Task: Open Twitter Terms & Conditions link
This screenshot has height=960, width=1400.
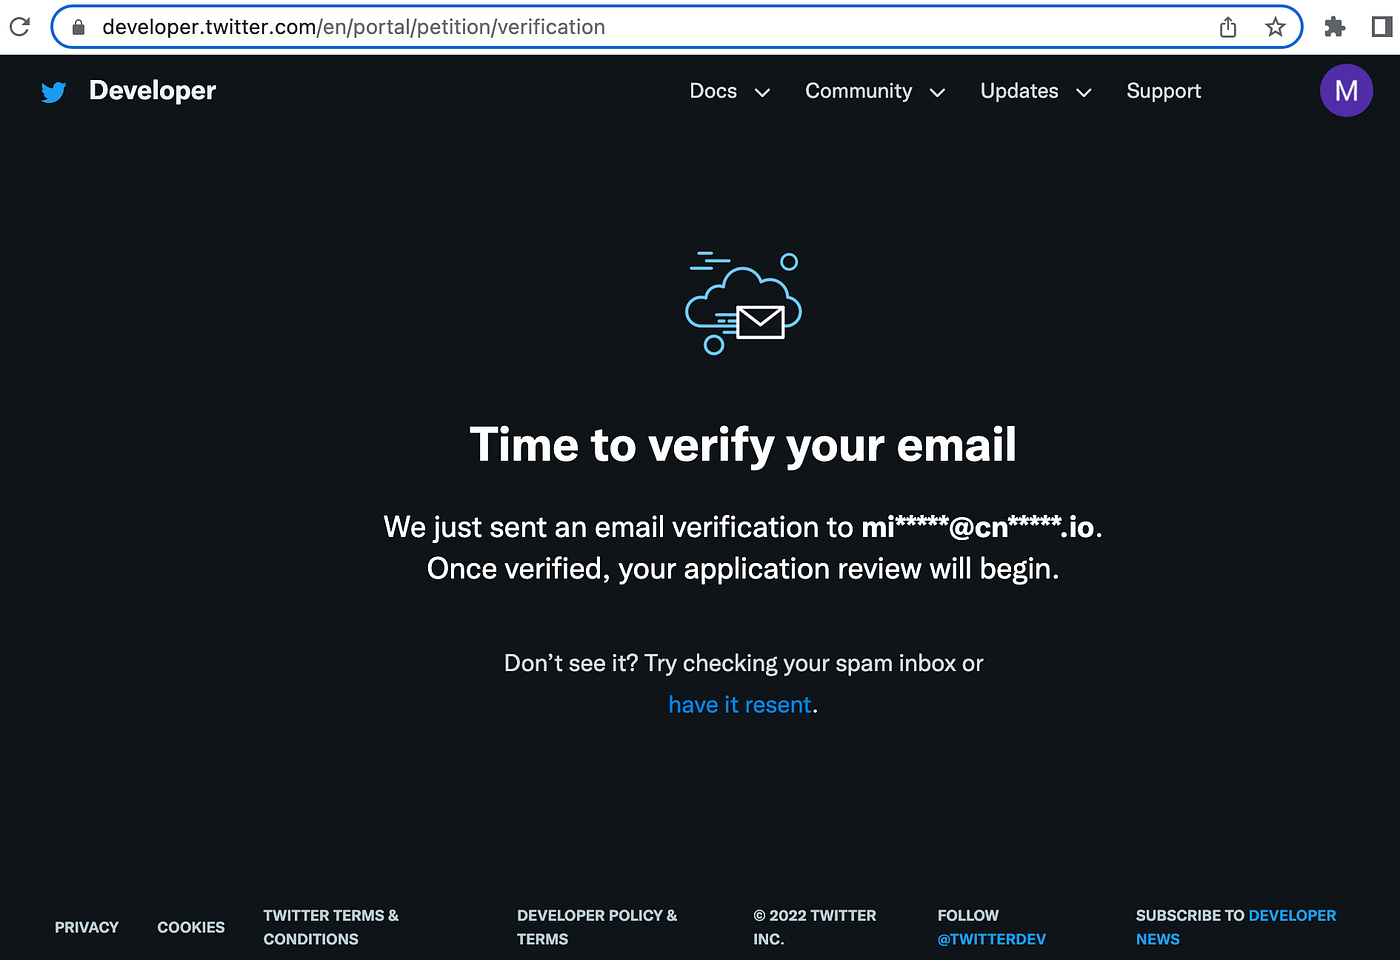Action: tap(331, 927)
